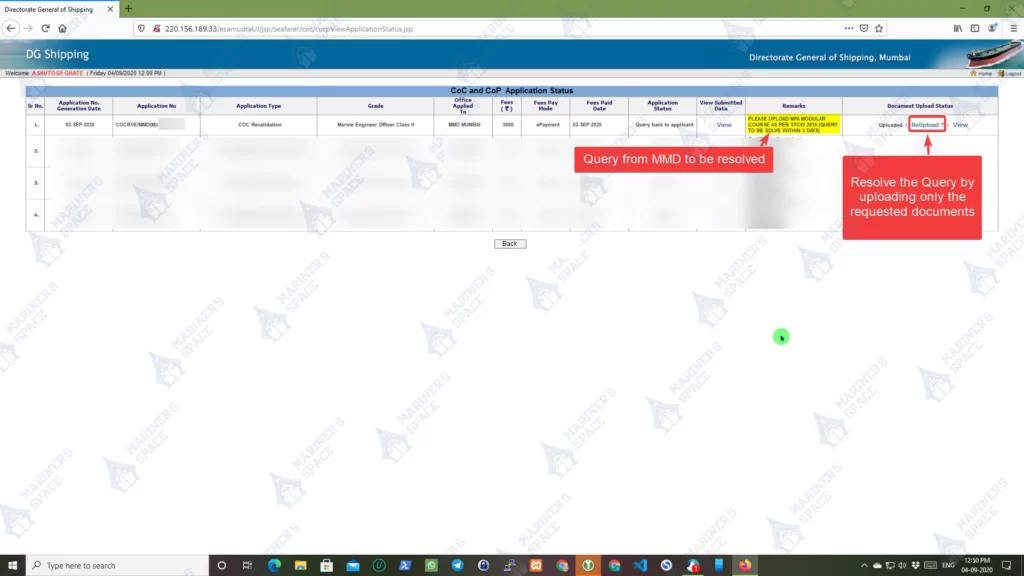Open the Firefox hamburger menu

[1014, 28]
